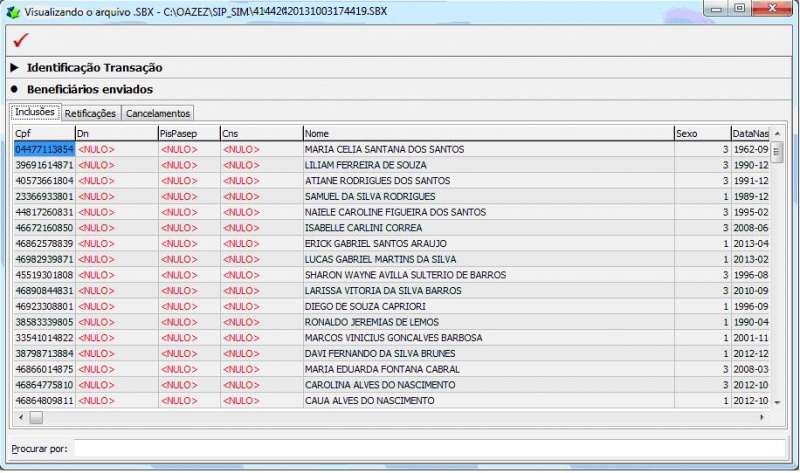Expand the Identificação Transação section
This screenshot has width=800, height=473.
pos(14,67)
